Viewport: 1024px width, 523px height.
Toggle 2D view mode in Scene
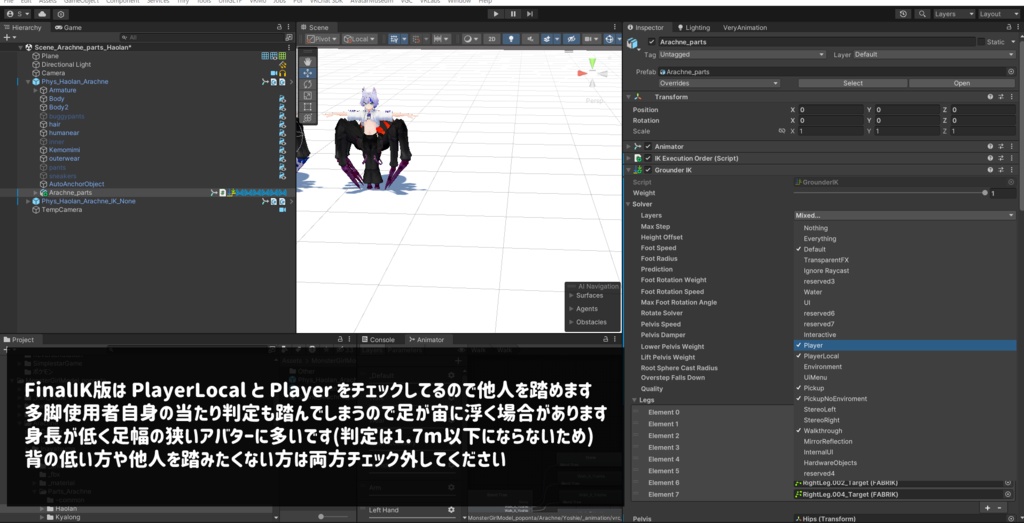[491, 39]
